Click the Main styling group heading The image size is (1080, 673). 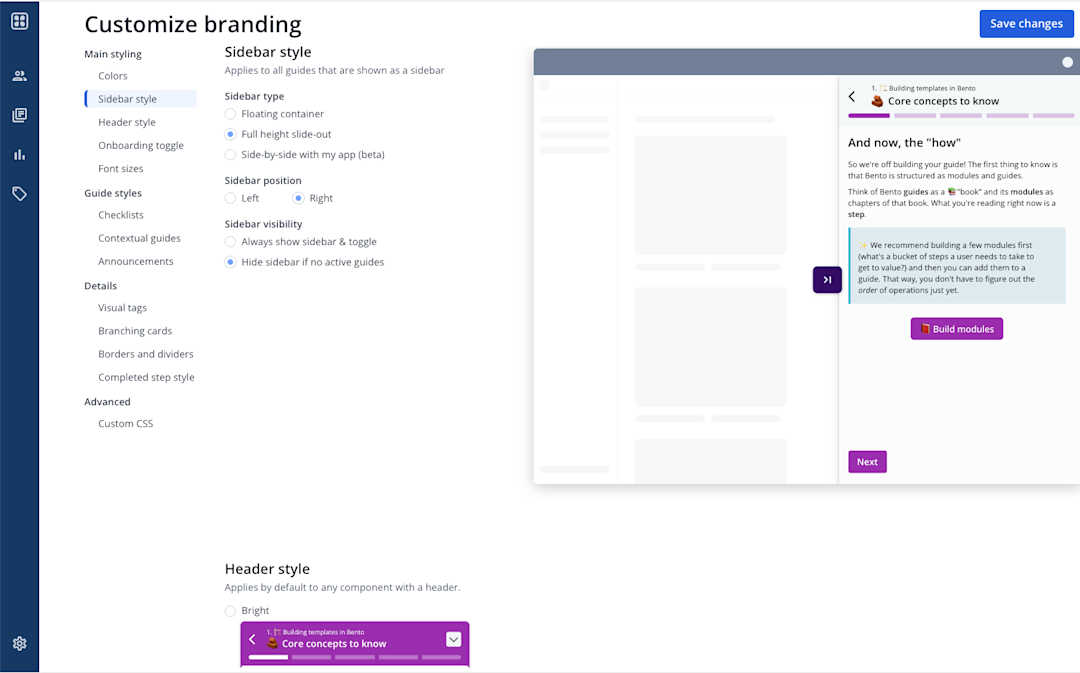[113, 54]
